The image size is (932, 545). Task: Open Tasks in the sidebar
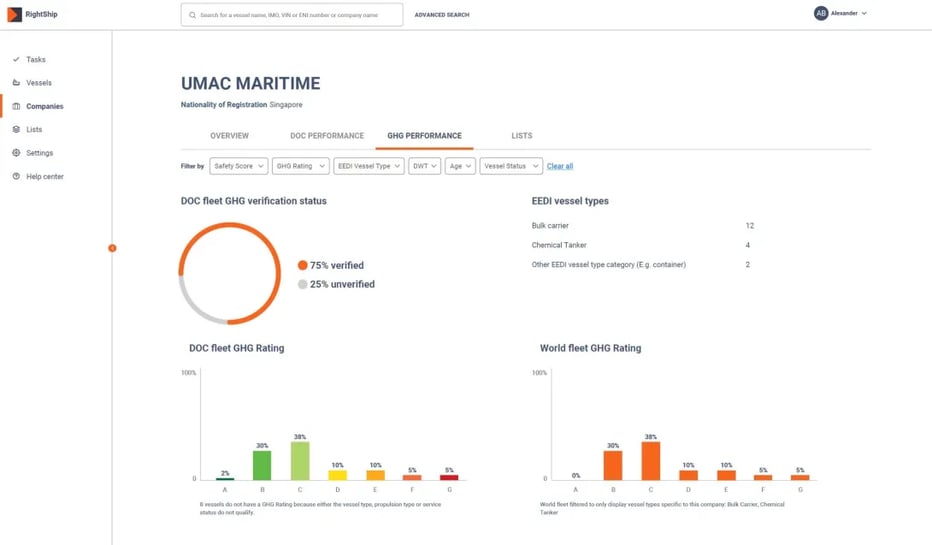(36, 59)
